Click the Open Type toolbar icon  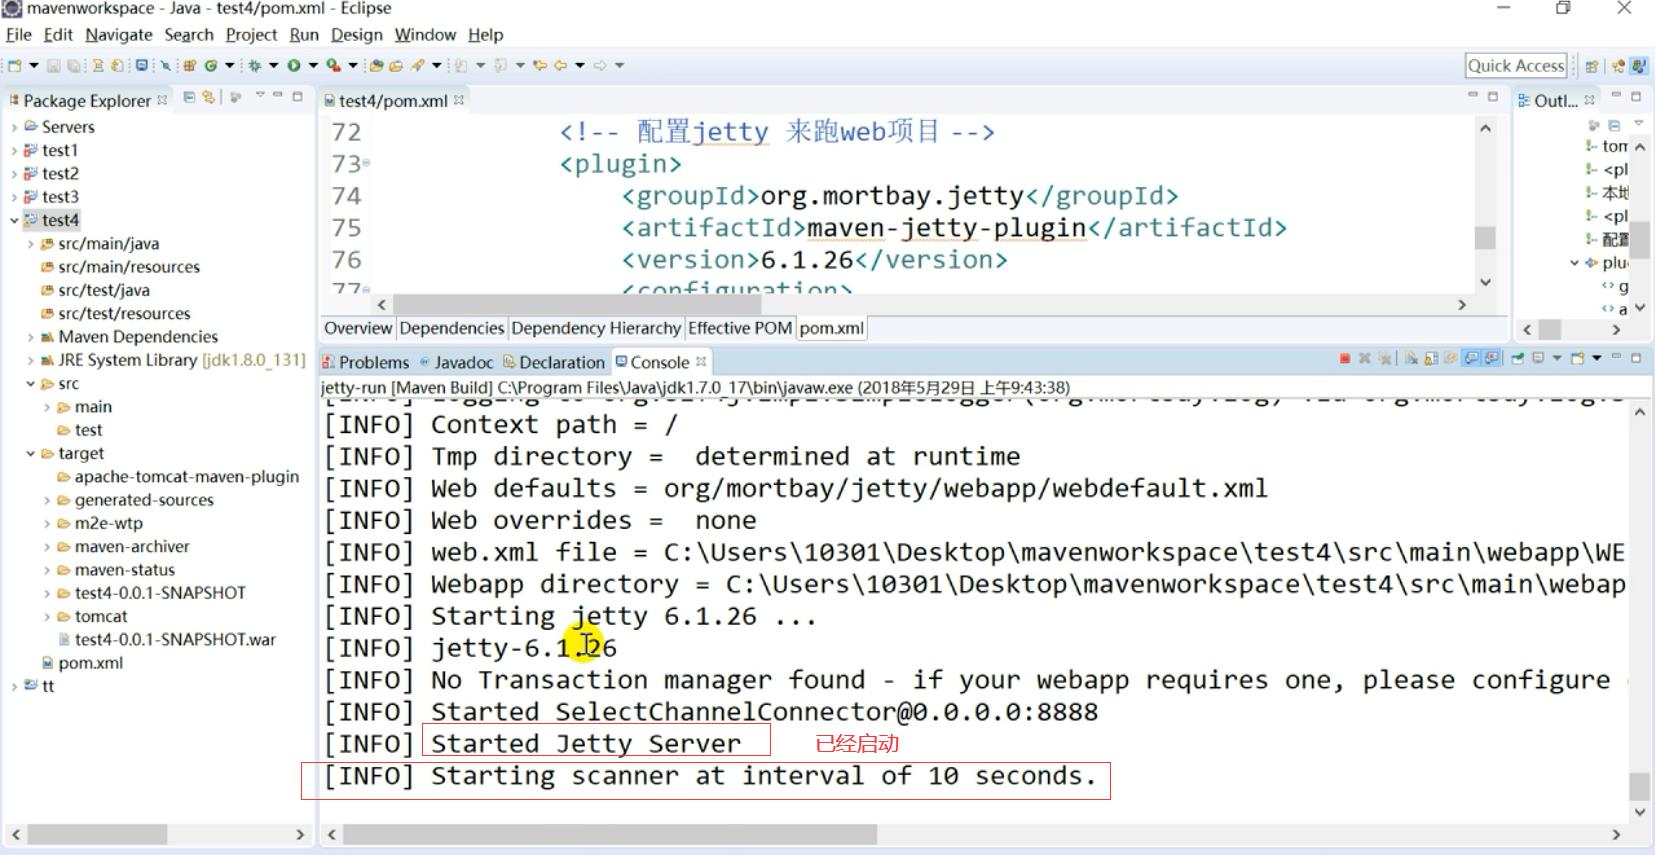click(376, 66)
